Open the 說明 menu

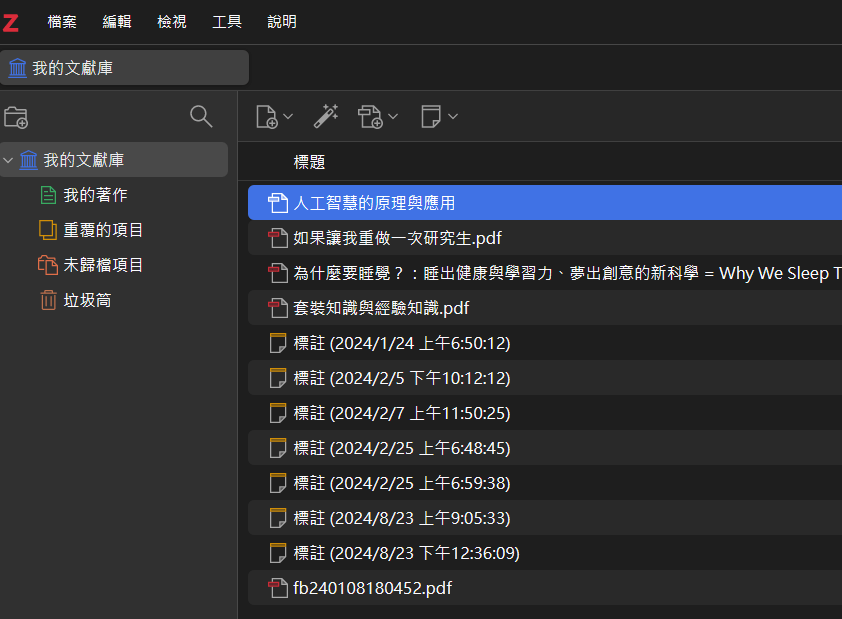tap(282, 21)
